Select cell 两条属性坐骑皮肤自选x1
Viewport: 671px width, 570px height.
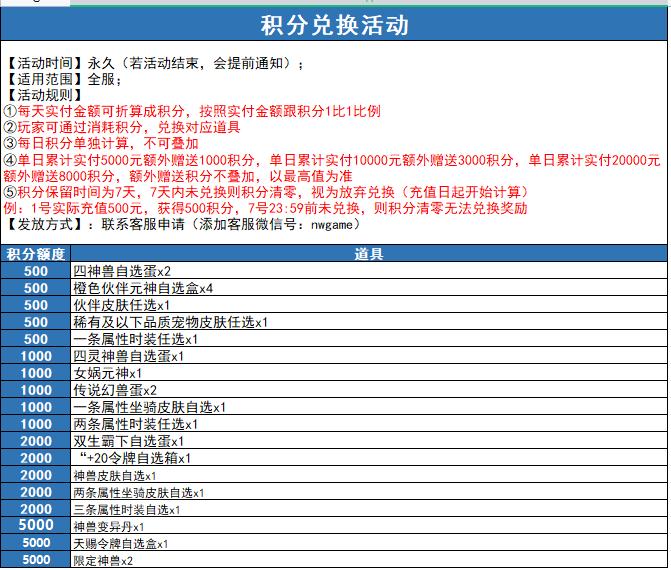(x=369, y=492)
